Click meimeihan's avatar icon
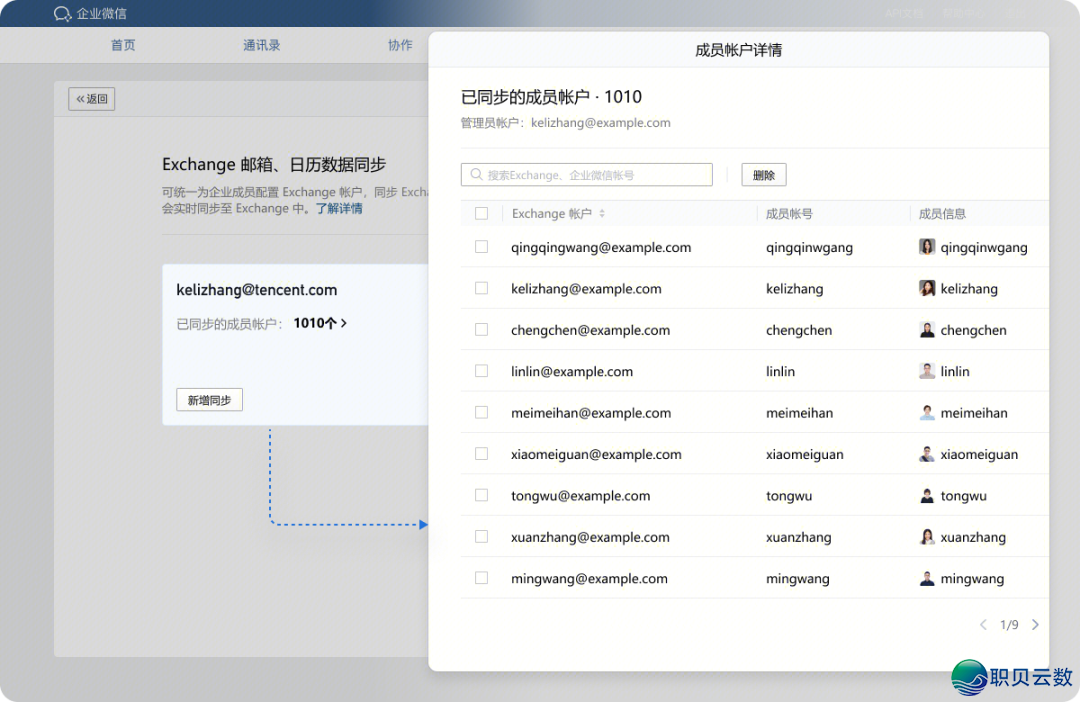1080x702 pixels. pyautogui.click(x=926, y=412)
